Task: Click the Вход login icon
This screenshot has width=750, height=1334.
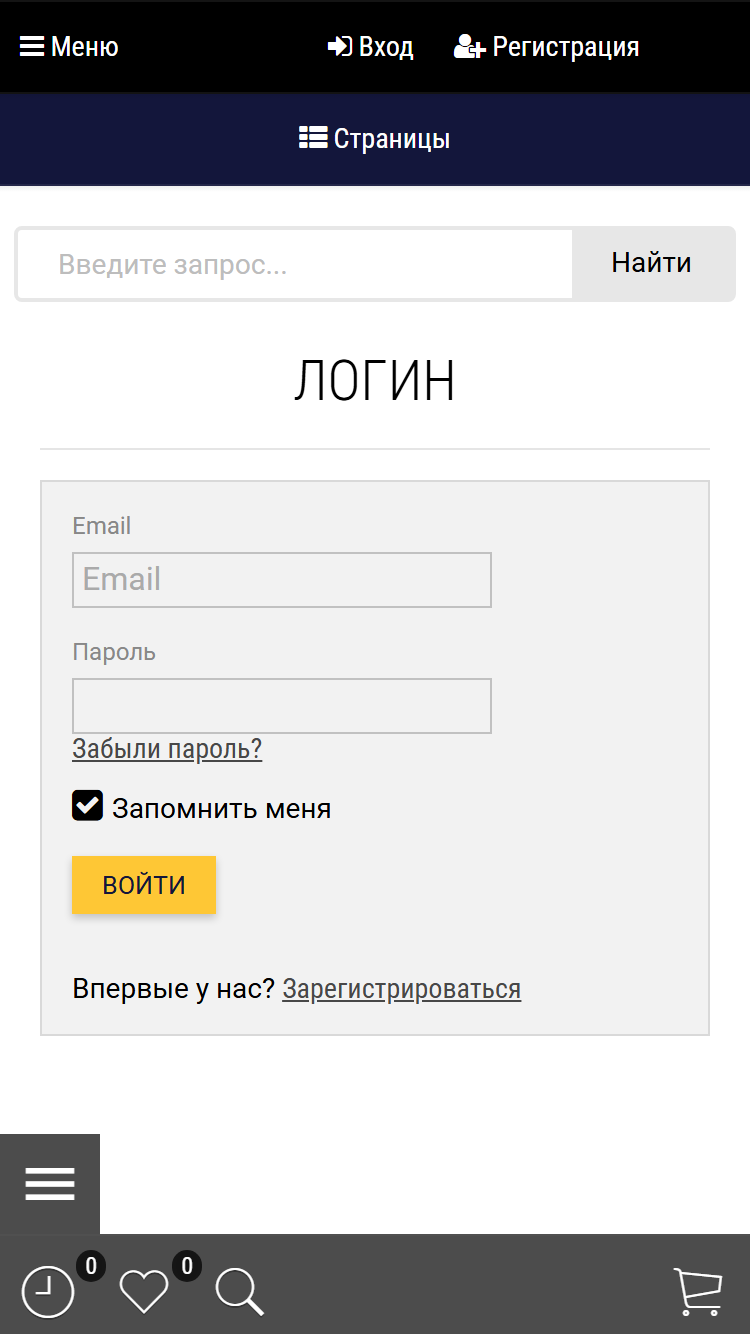Action: 340,47
